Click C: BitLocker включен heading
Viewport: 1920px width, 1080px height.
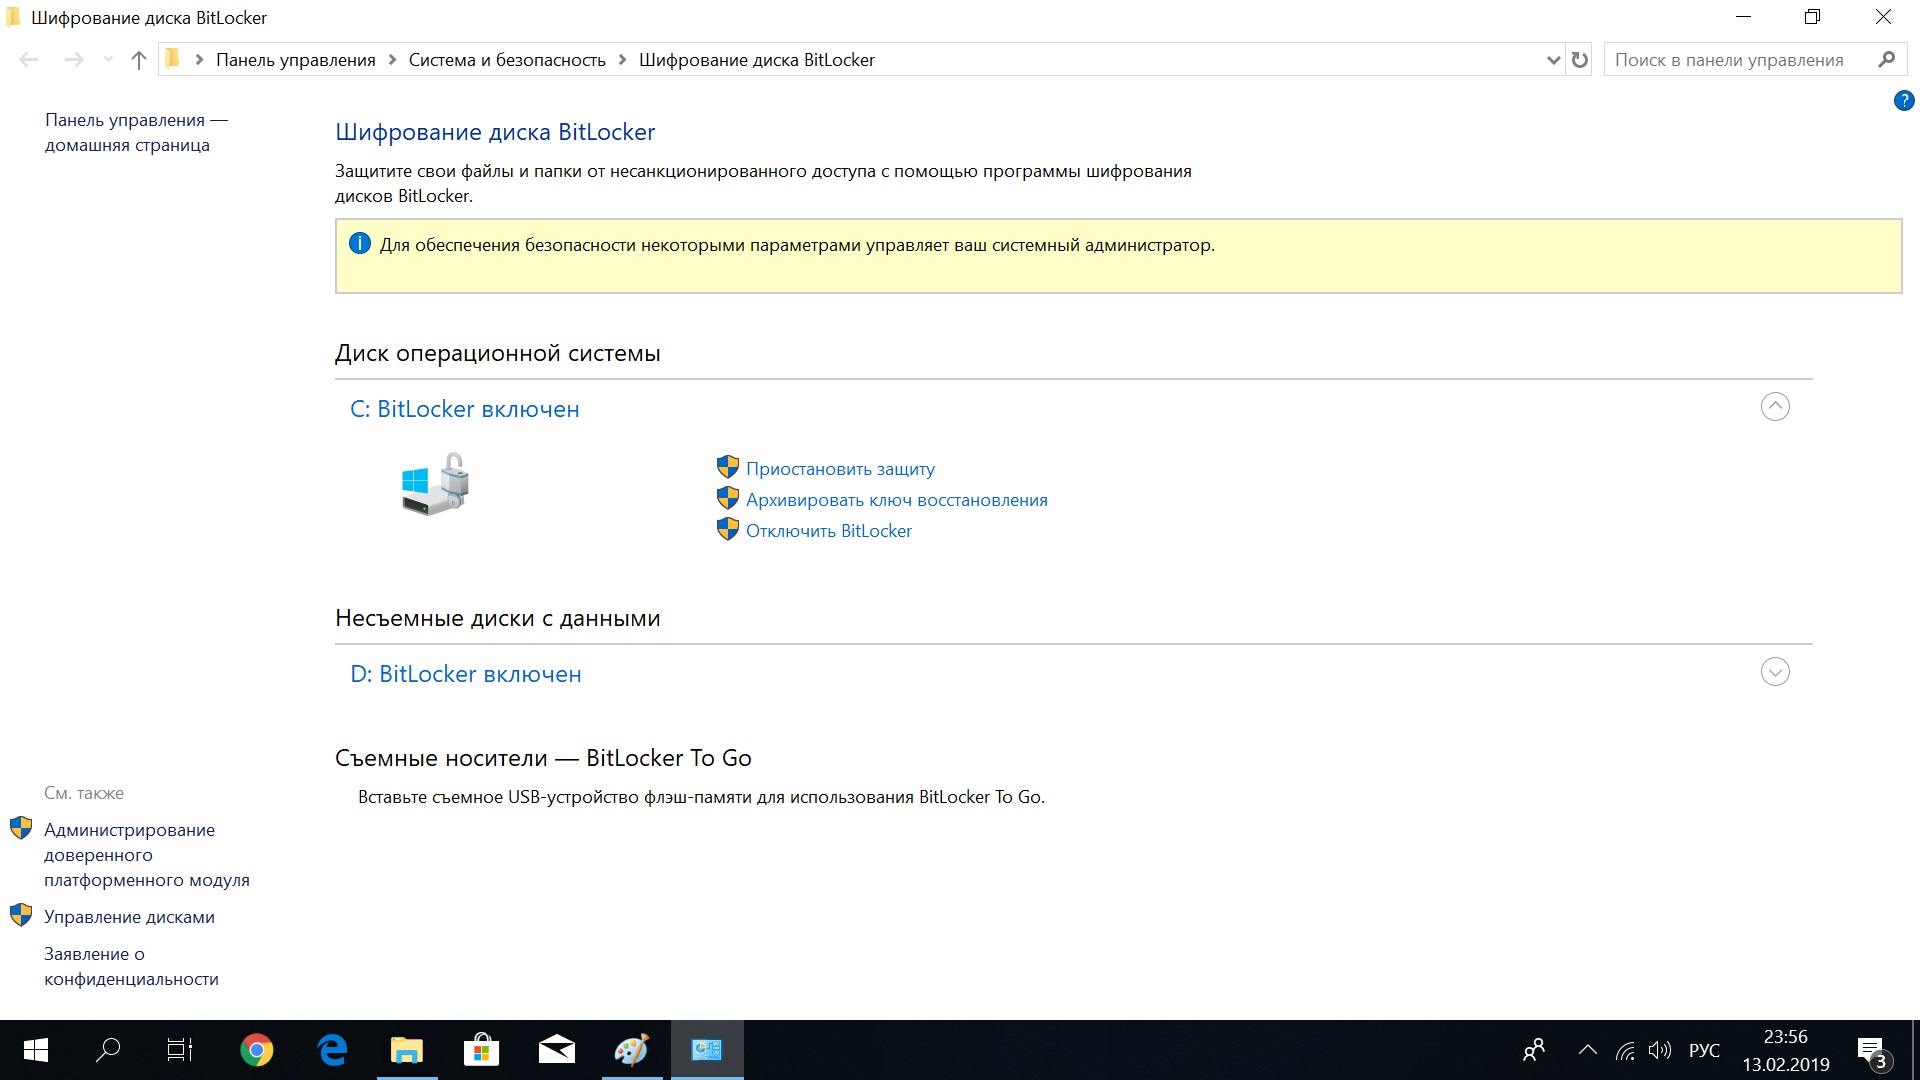pyautogui.click(x=465, y=409)
